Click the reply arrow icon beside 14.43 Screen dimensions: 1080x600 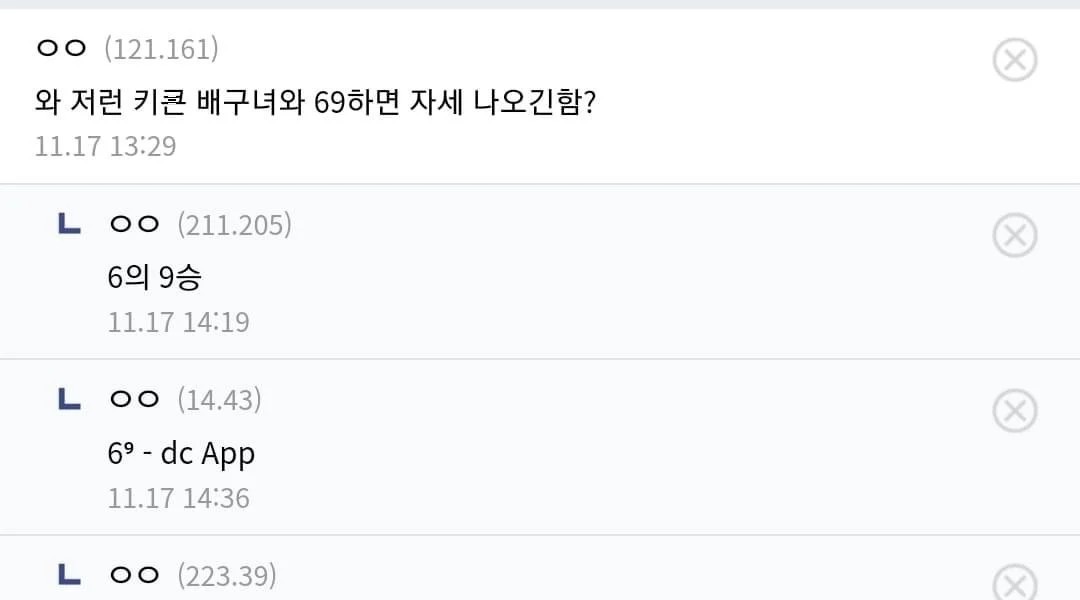click(x=70, y=400)
